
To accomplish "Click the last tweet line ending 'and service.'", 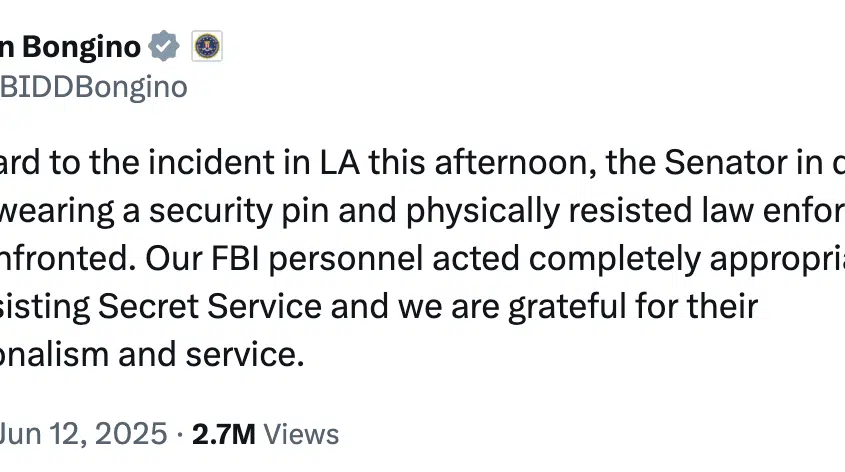I will pyautogui.click(x=152, y=355).
